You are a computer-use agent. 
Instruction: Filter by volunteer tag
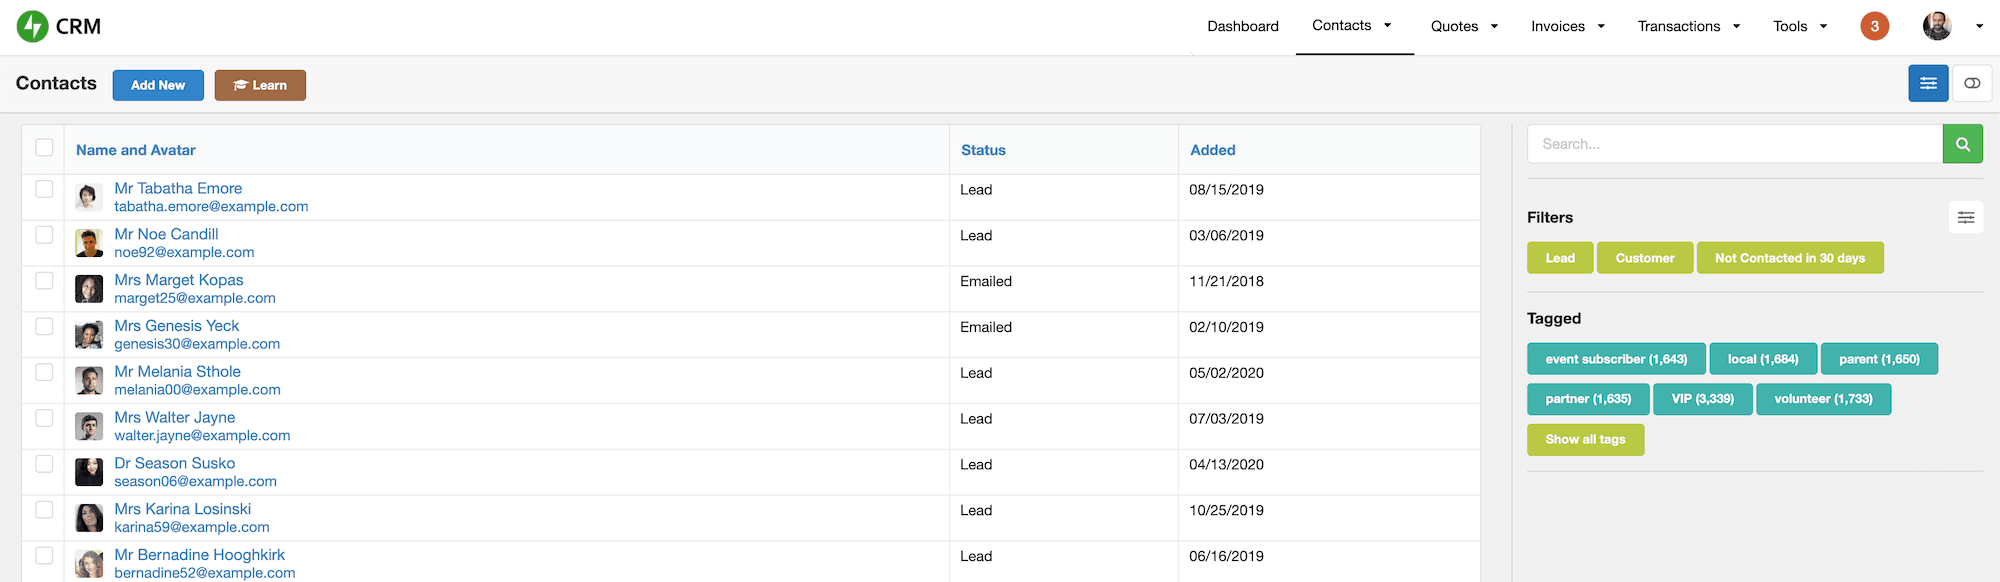1823,399
